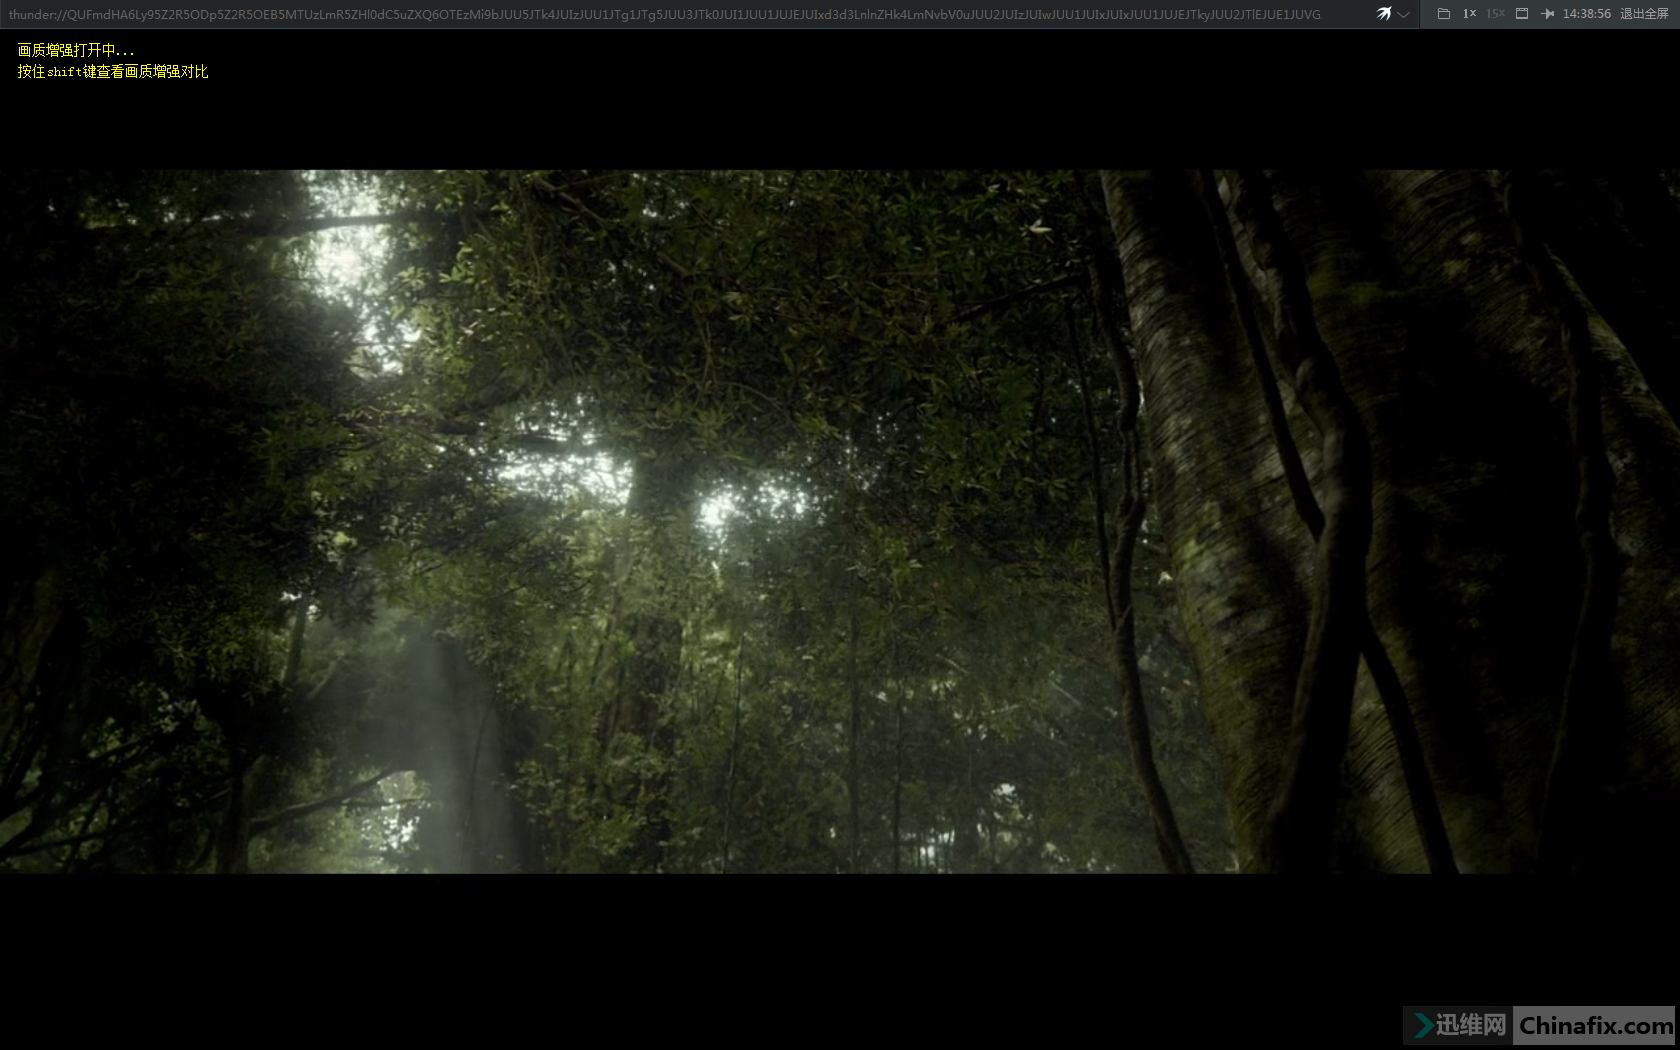1680x1050 pixels.
Task: Click the Chinafix.com watermark
Action: [x=1595, y=1026]
